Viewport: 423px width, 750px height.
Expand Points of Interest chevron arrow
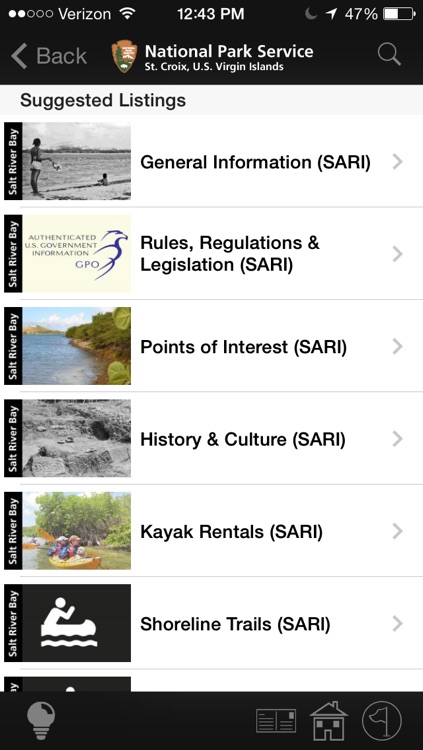tap(397, 346)
